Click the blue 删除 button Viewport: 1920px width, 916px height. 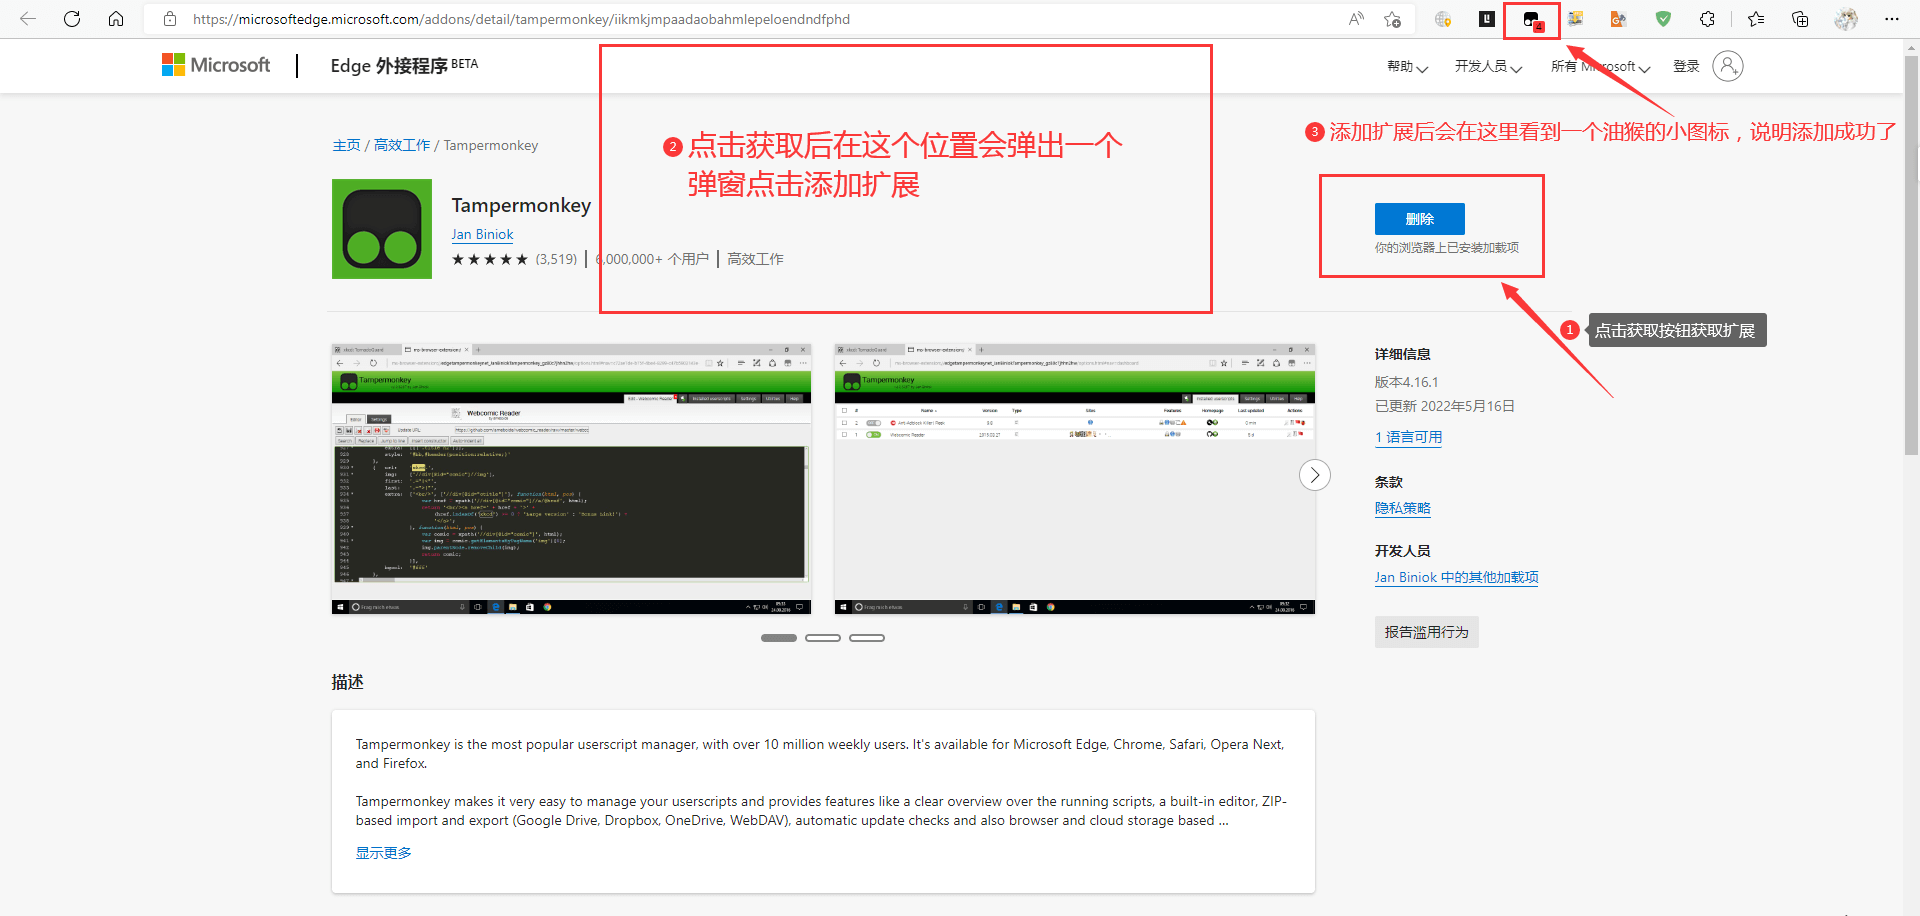pos(1419,219)
